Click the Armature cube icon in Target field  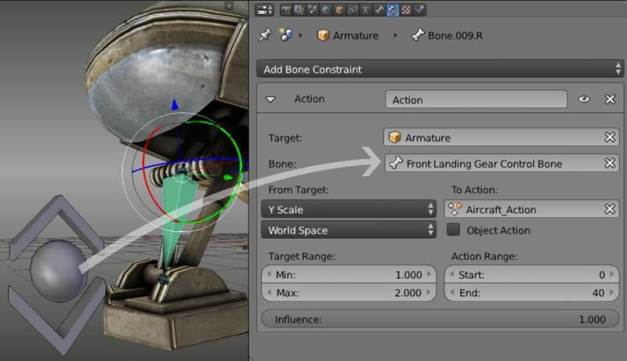(395, 137)
